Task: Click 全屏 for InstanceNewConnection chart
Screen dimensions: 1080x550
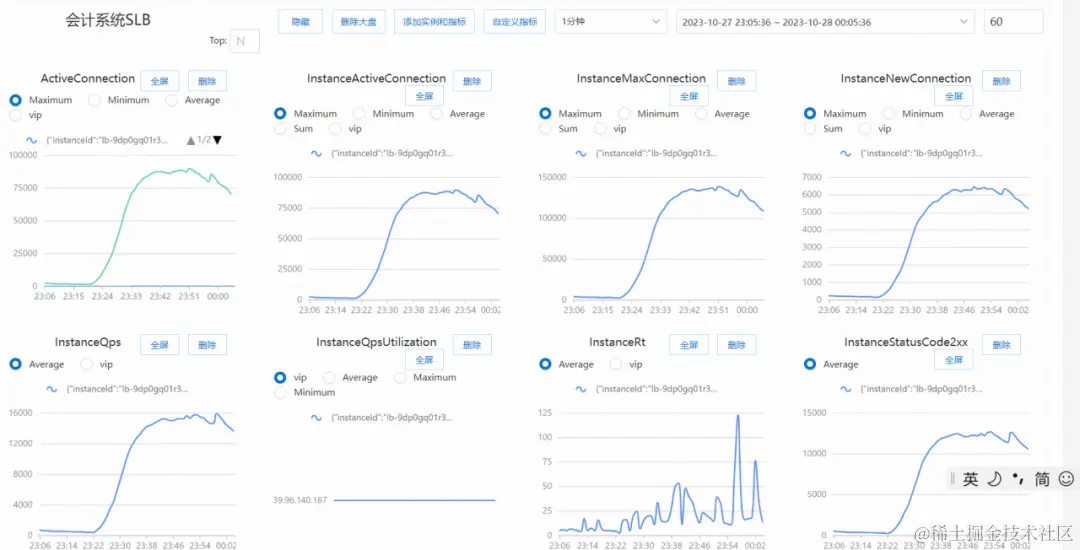Action: 953,96
